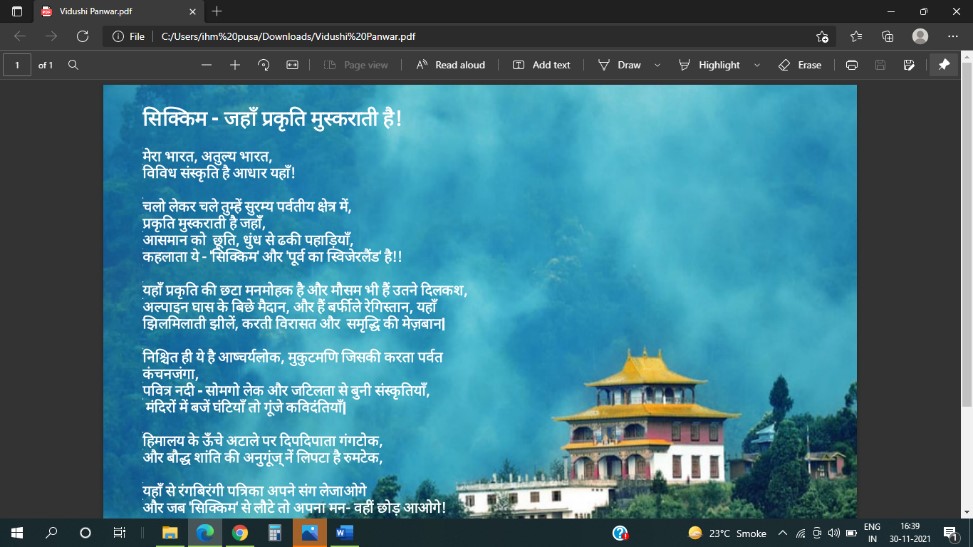Screen dimensions: 973x547
Task: Fit PDF to page width
Action: click(292, 65)
